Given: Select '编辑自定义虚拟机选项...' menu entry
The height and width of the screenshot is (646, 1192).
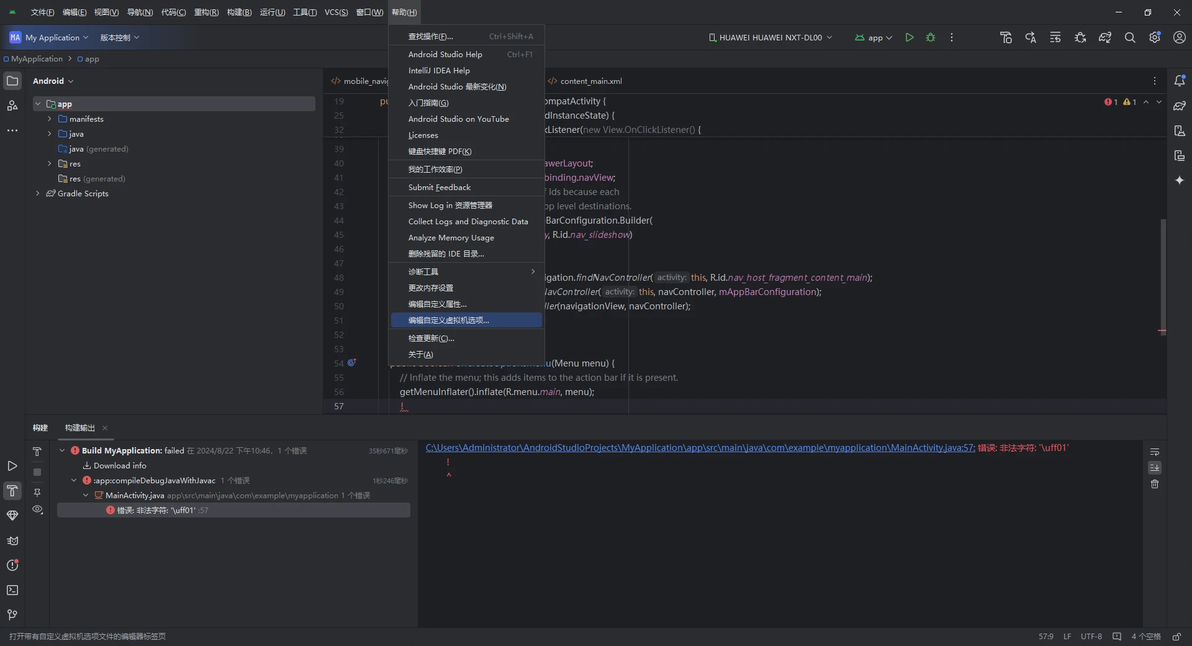Looking at the screenshot, I should pos(448,321).
